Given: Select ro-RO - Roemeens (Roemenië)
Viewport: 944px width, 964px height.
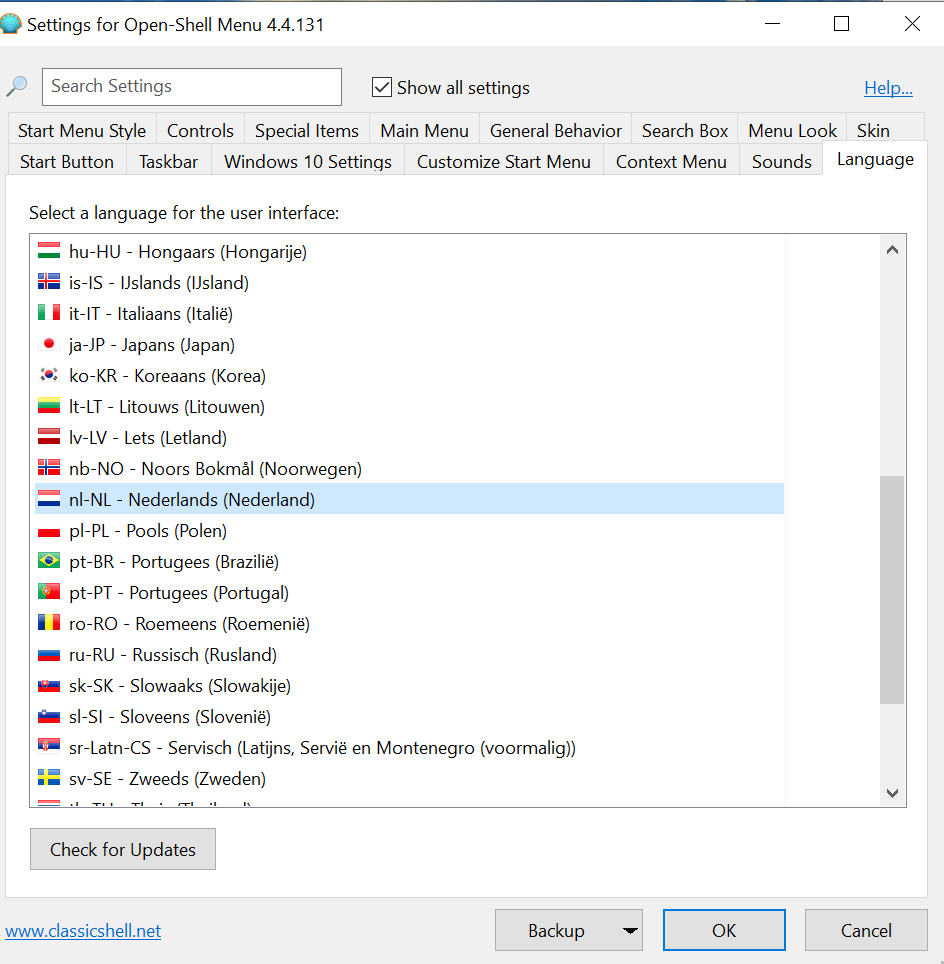Looking at the screenshot, I should [x=410, y=623].
